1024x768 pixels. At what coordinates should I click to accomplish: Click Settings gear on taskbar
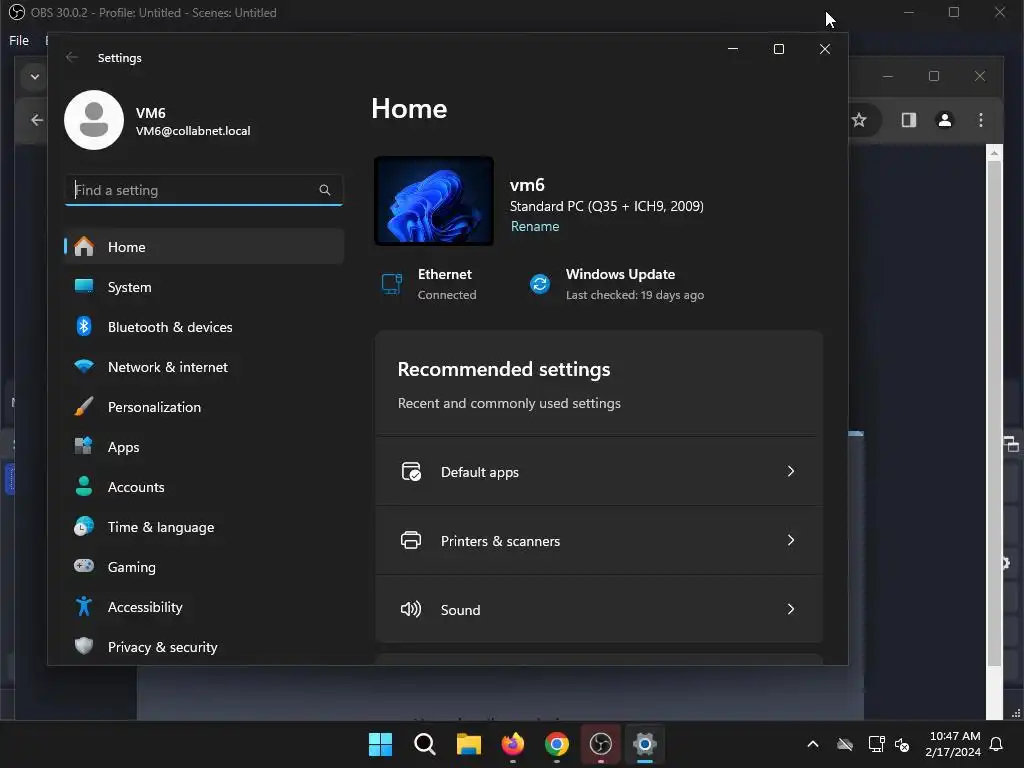pyautogui.click(x=645, y=744)
